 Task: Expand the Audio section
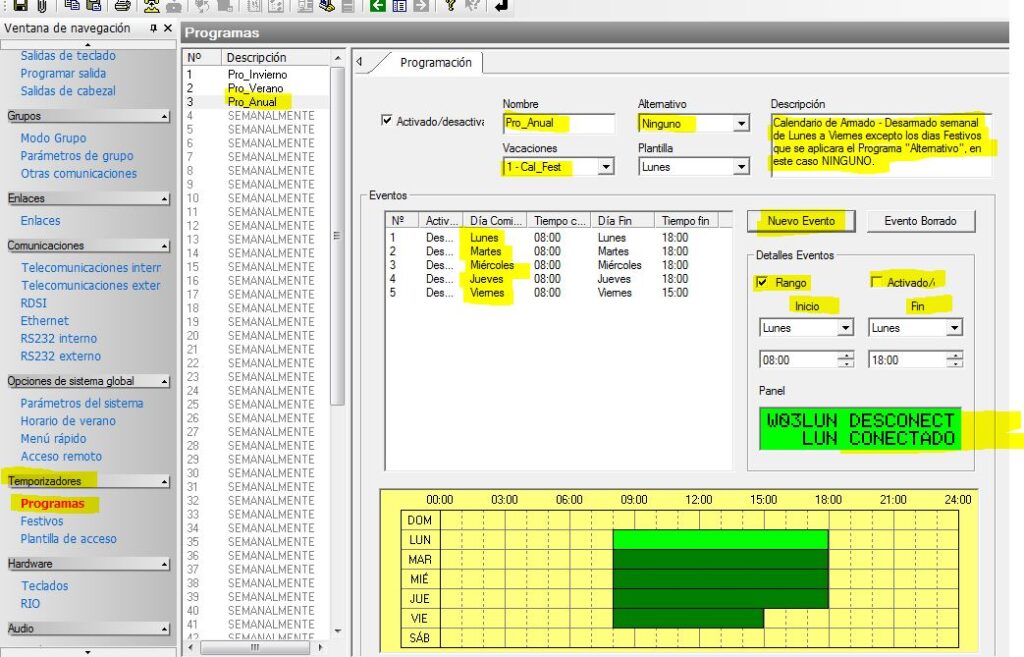(165, 629)
